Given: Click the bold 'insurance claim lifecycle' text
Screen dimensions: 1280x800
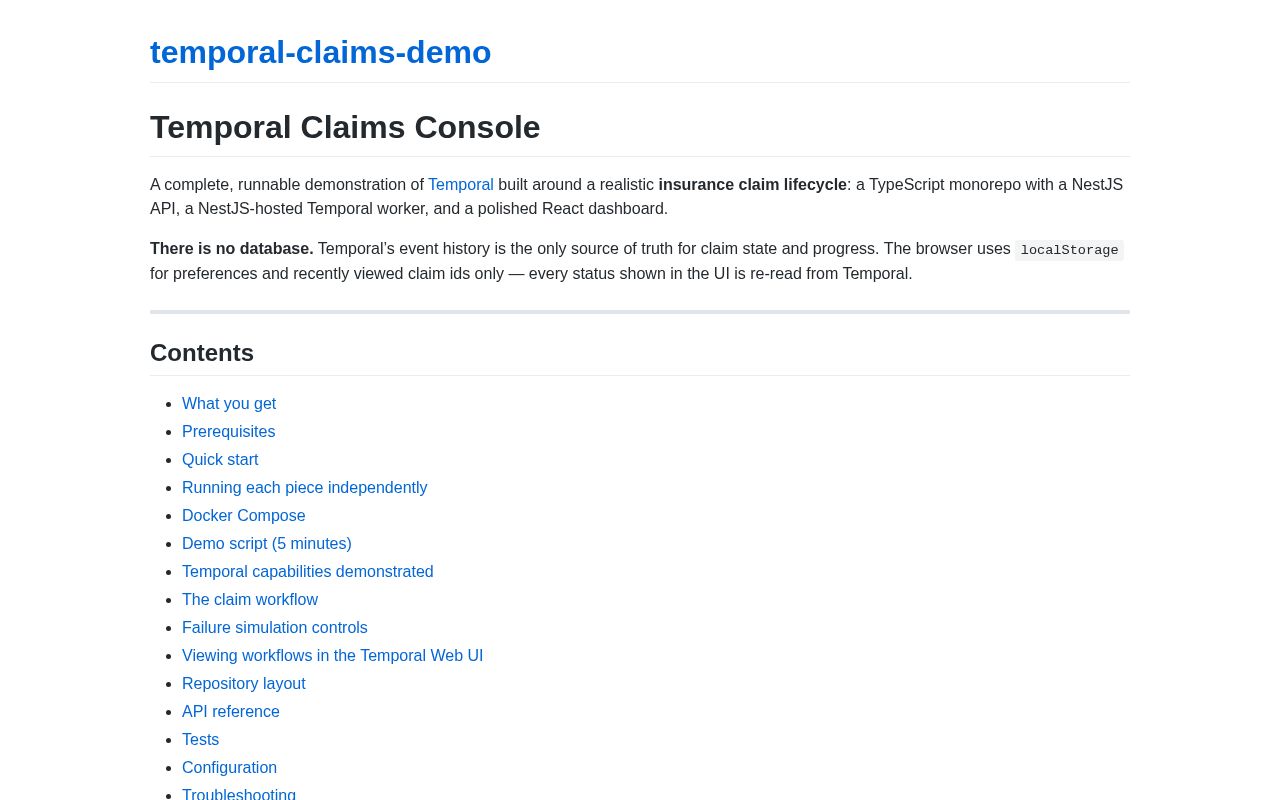Looking at the screenshot, I should tap(752, 185).
